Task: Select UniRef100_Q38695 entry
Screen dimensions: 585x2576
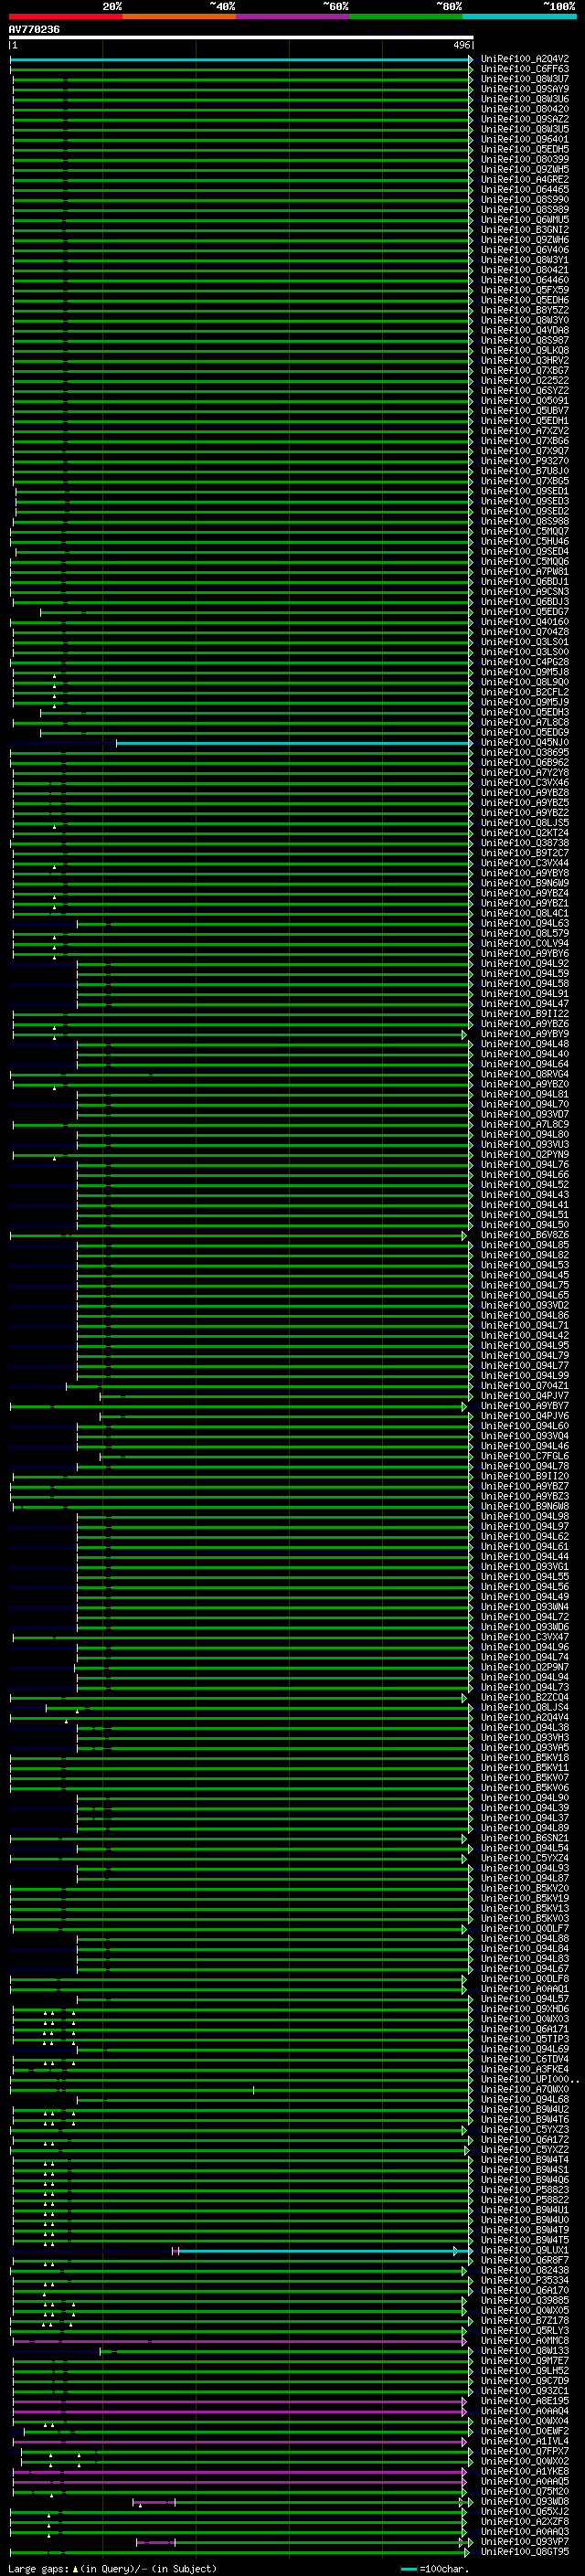Action: coord(525,752)
